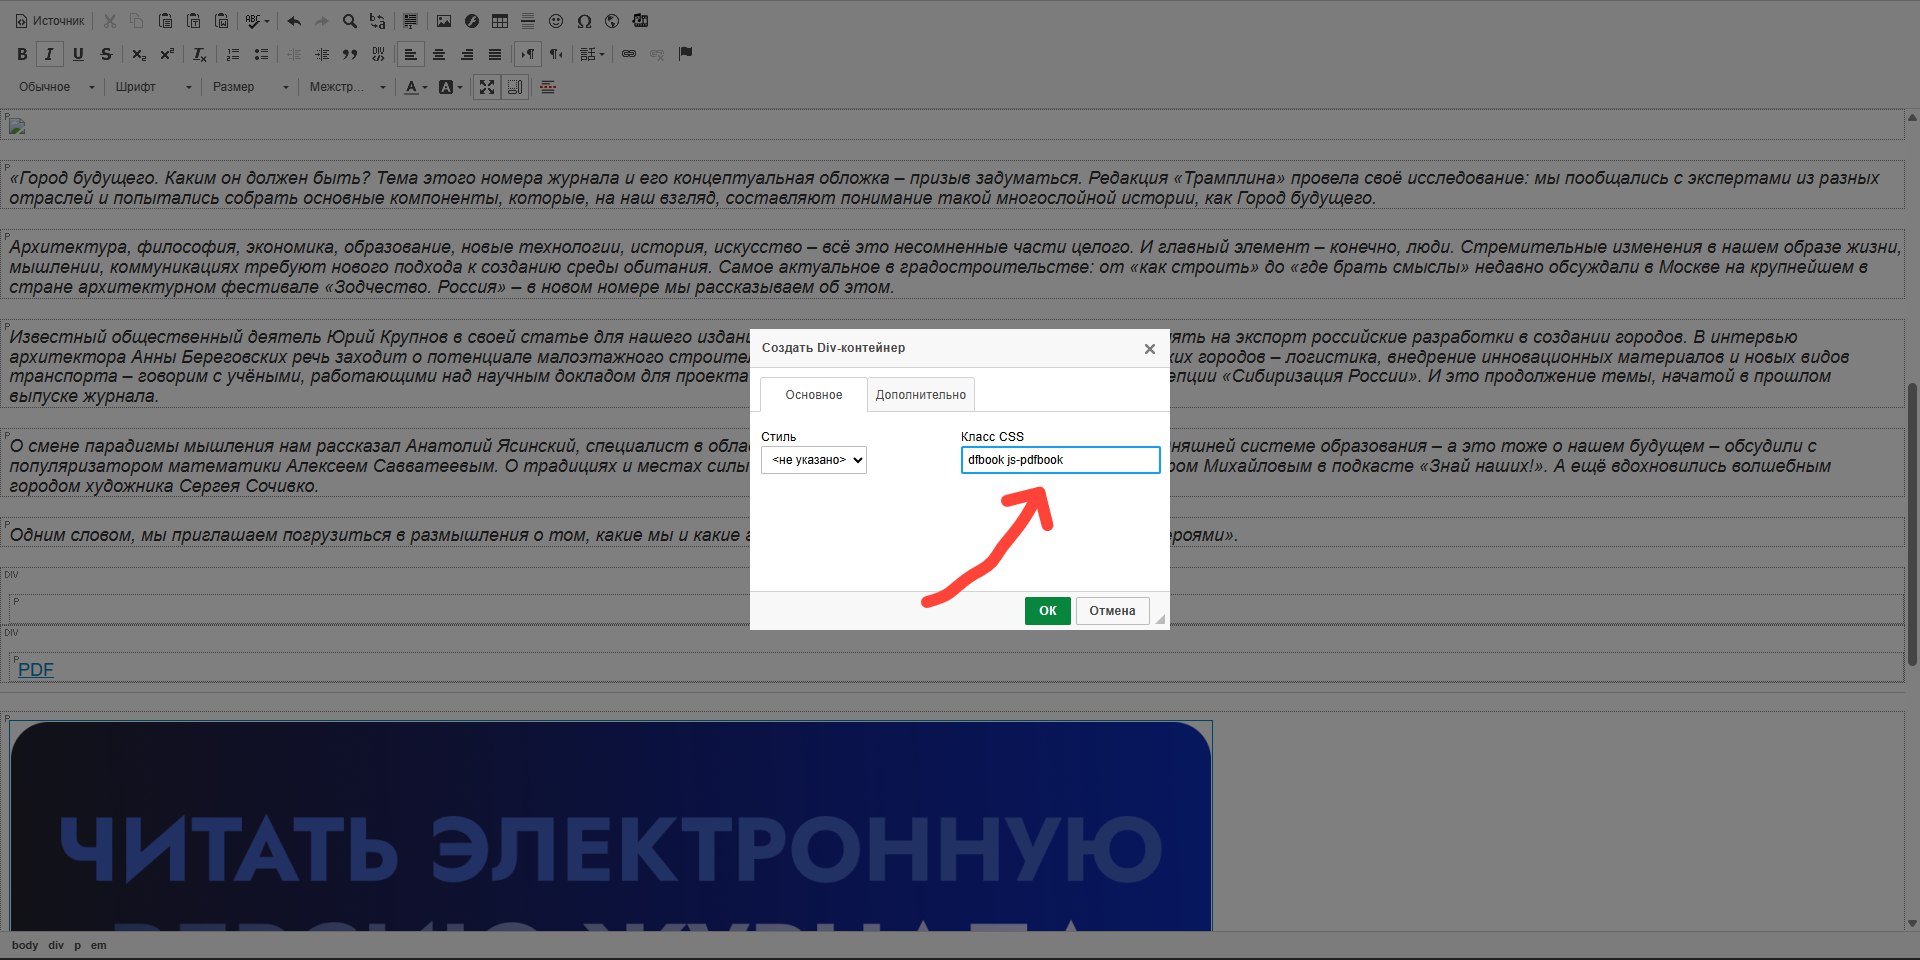This screenshot has height=960, width=1920.
Task: Click the Find magnifier icon
Action: [349, 21]
